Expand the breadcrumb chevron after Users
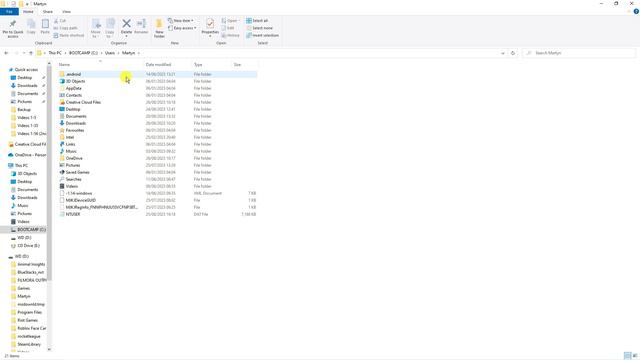Image resolution: width=640 pixels, height=360 pixels. pyautogui.click(x=119, y=53)
